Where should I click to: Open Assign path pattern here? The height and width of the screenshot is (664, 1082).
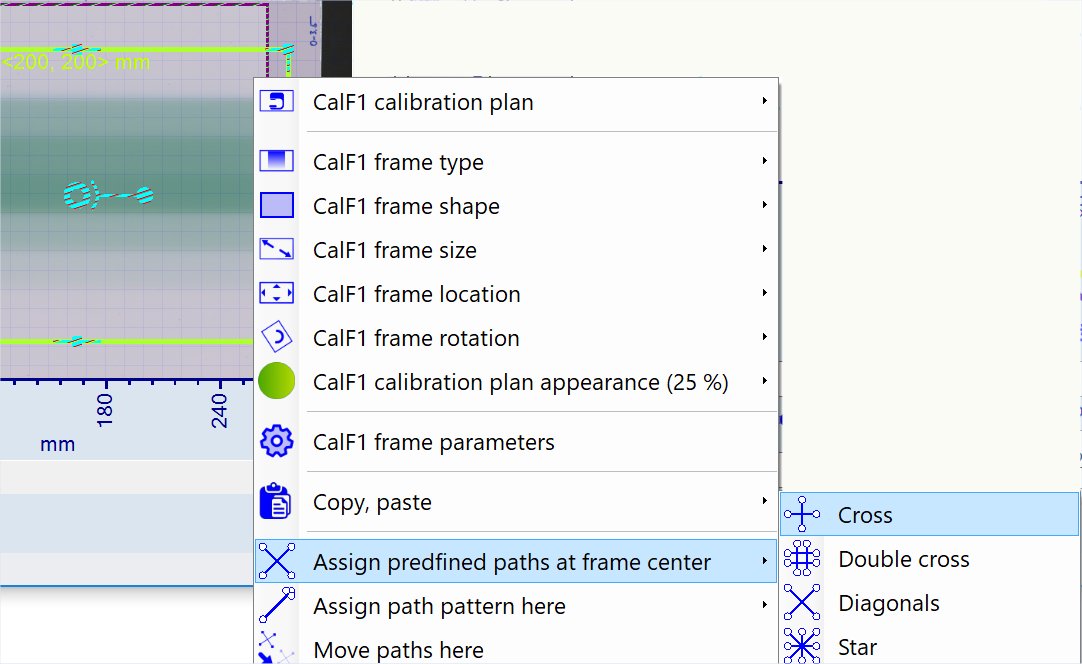click(x=439, y=606)
